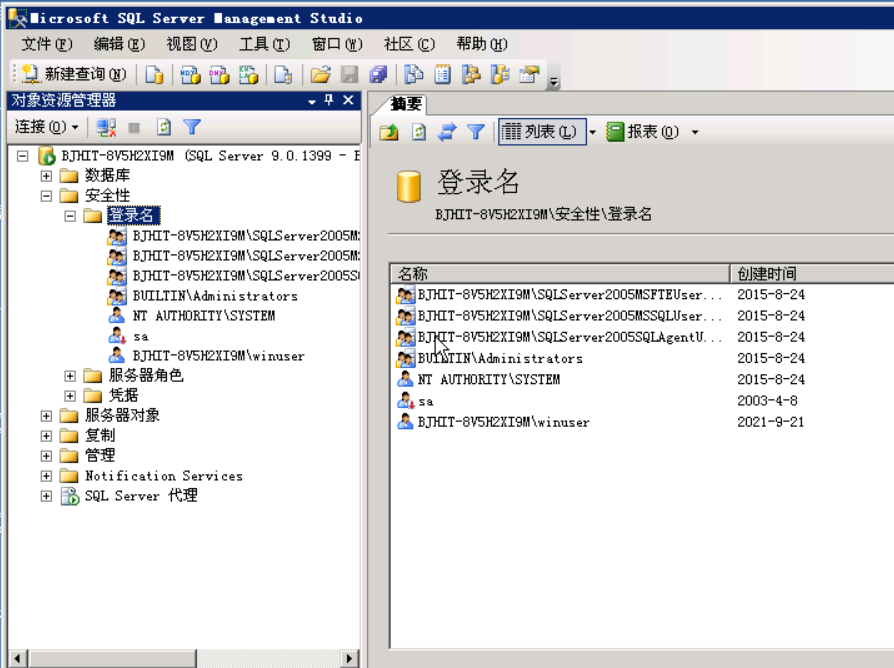Sort by the Name (名称) column header

(x=560, y=274)
